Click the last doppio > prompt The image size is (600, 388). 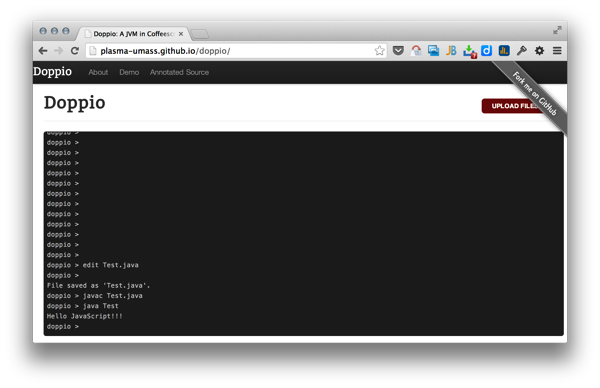pos(63,326)
